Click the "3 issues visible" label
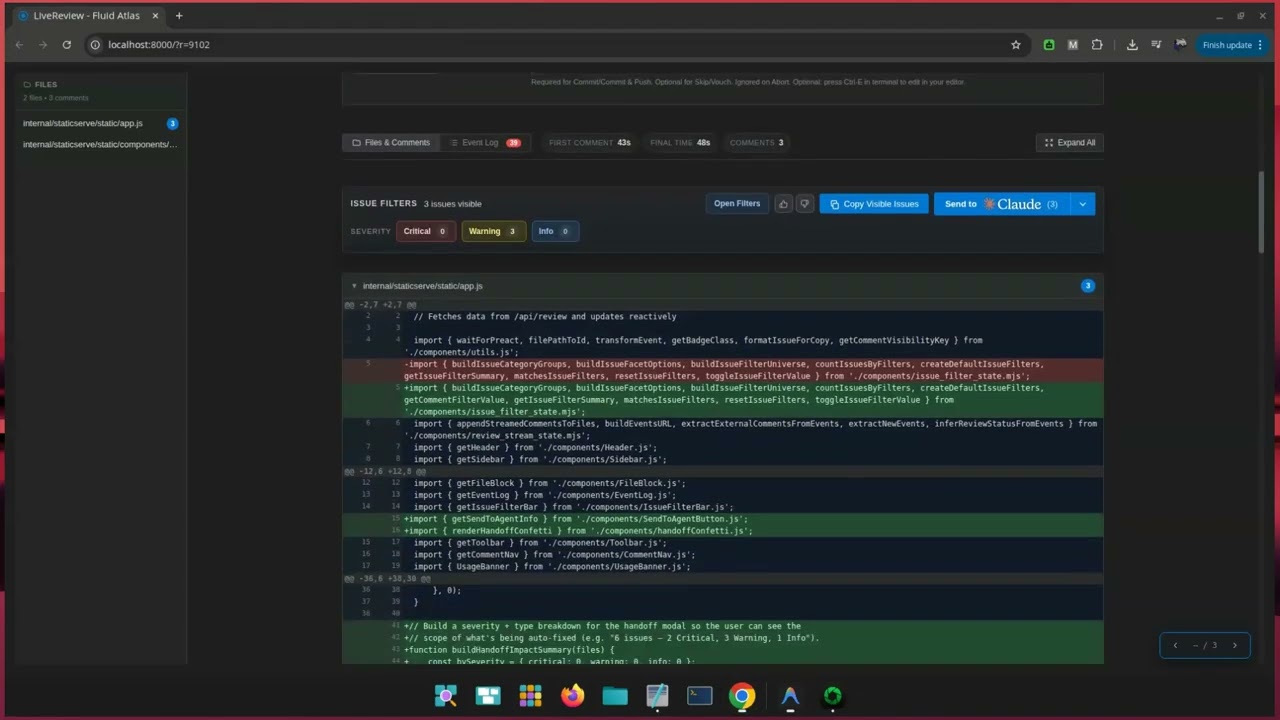The image size is (1280, 720). click(x=453, y=204)
